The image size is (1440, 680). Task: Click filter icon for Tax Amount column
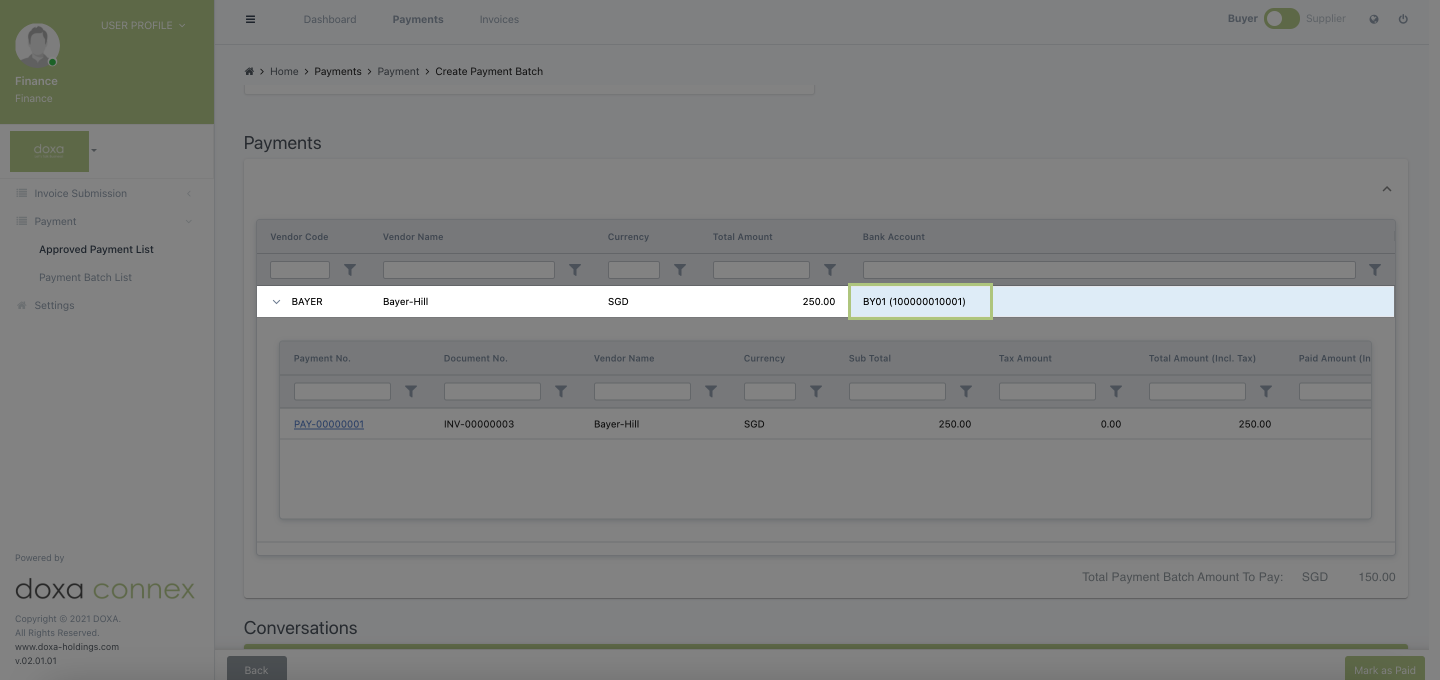pyautogui.click(x=1116, y=392)
